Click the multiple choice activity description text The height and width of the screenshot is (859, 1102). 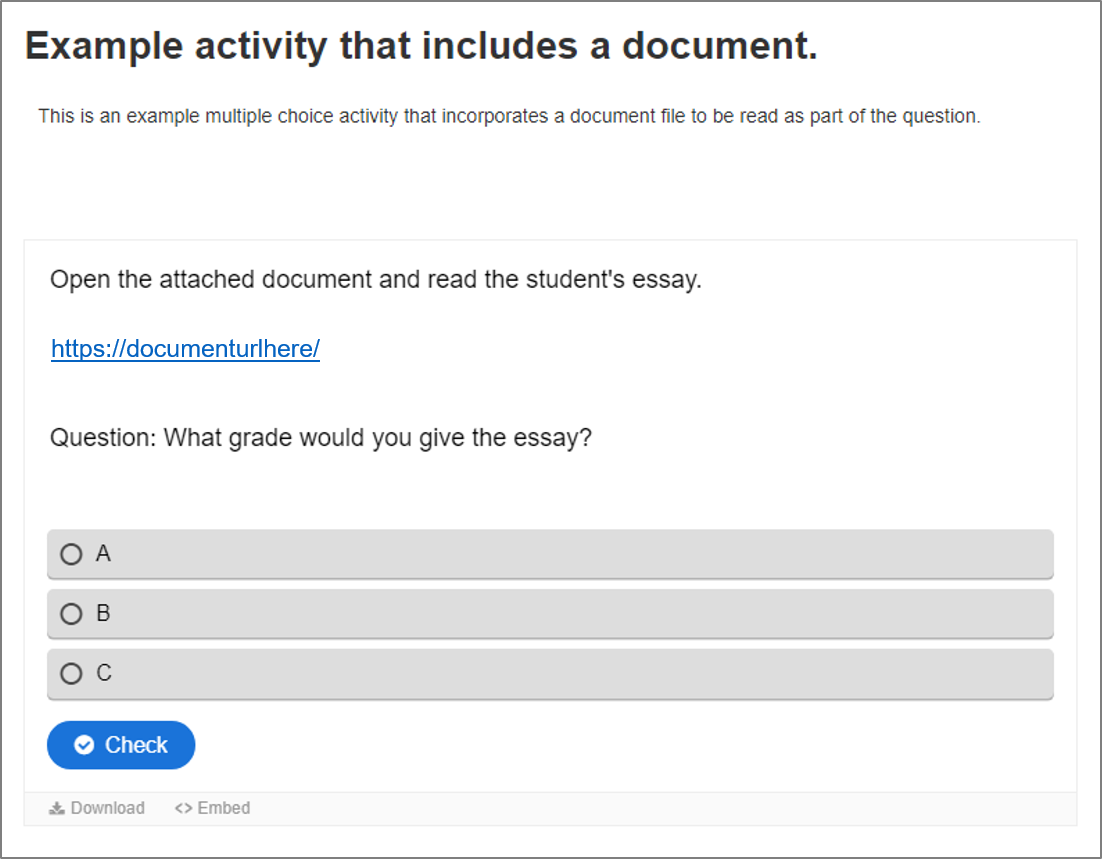pos(509,116)
